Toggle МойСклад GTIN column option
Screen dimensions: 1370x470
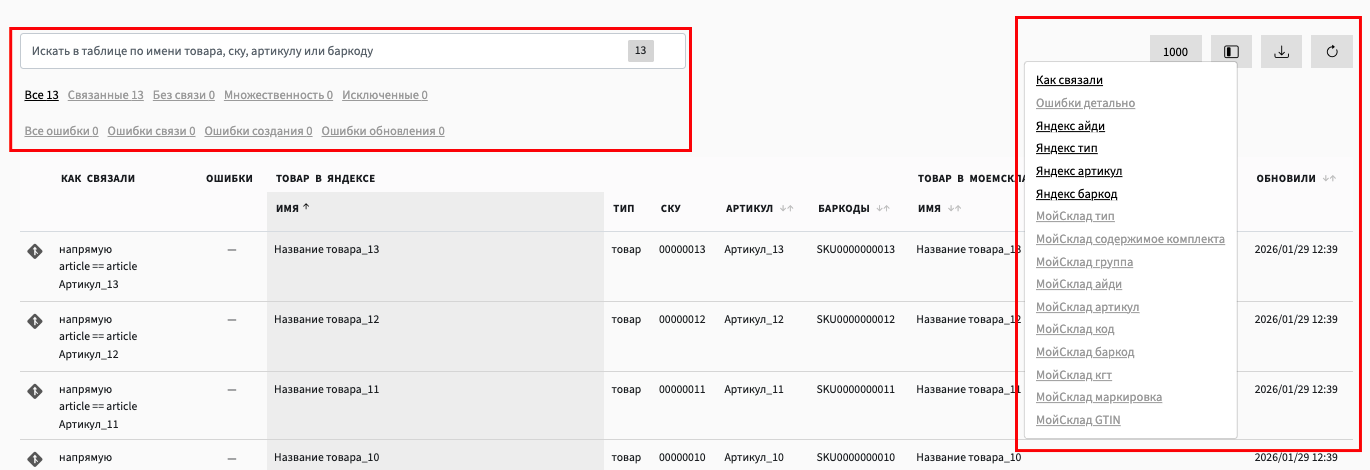(x=1078, y=420)
